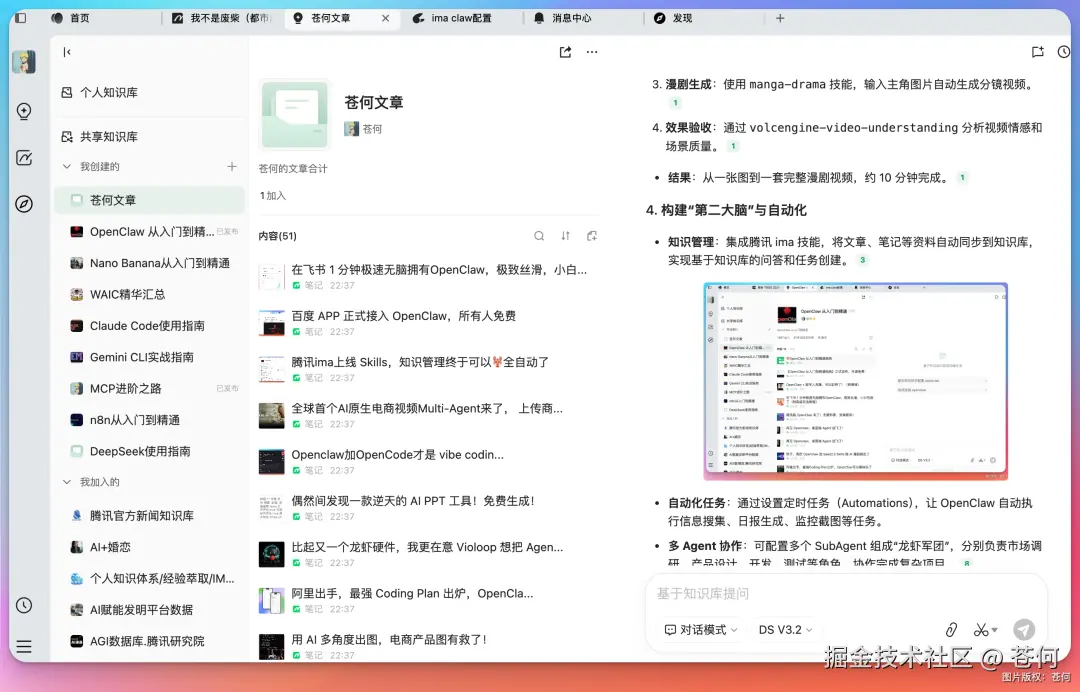Open the hamburger menu at bottom left
This screenshot has width=1080, height=692.
[x=24, y=645]
